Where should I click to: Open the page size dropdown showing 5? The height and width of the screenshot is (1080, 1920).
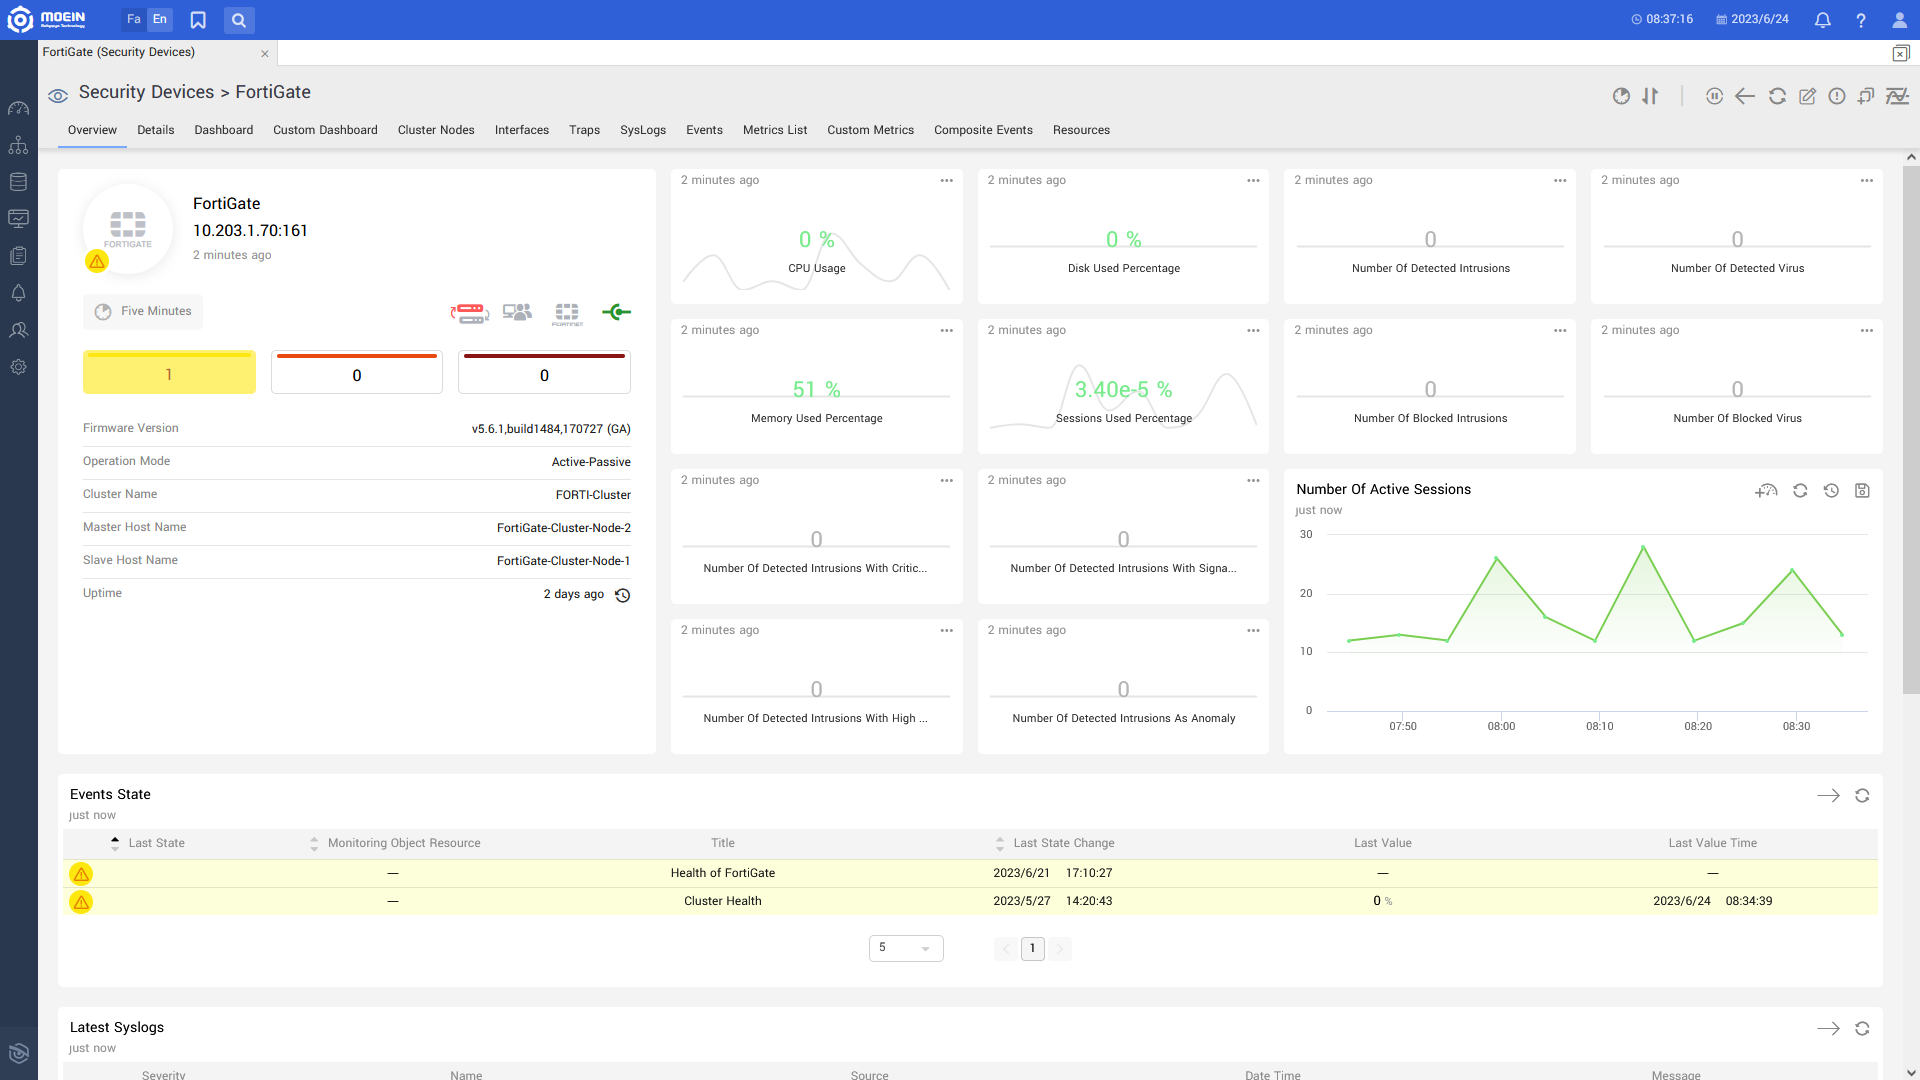pyautogui.click(x=906, y=948)
